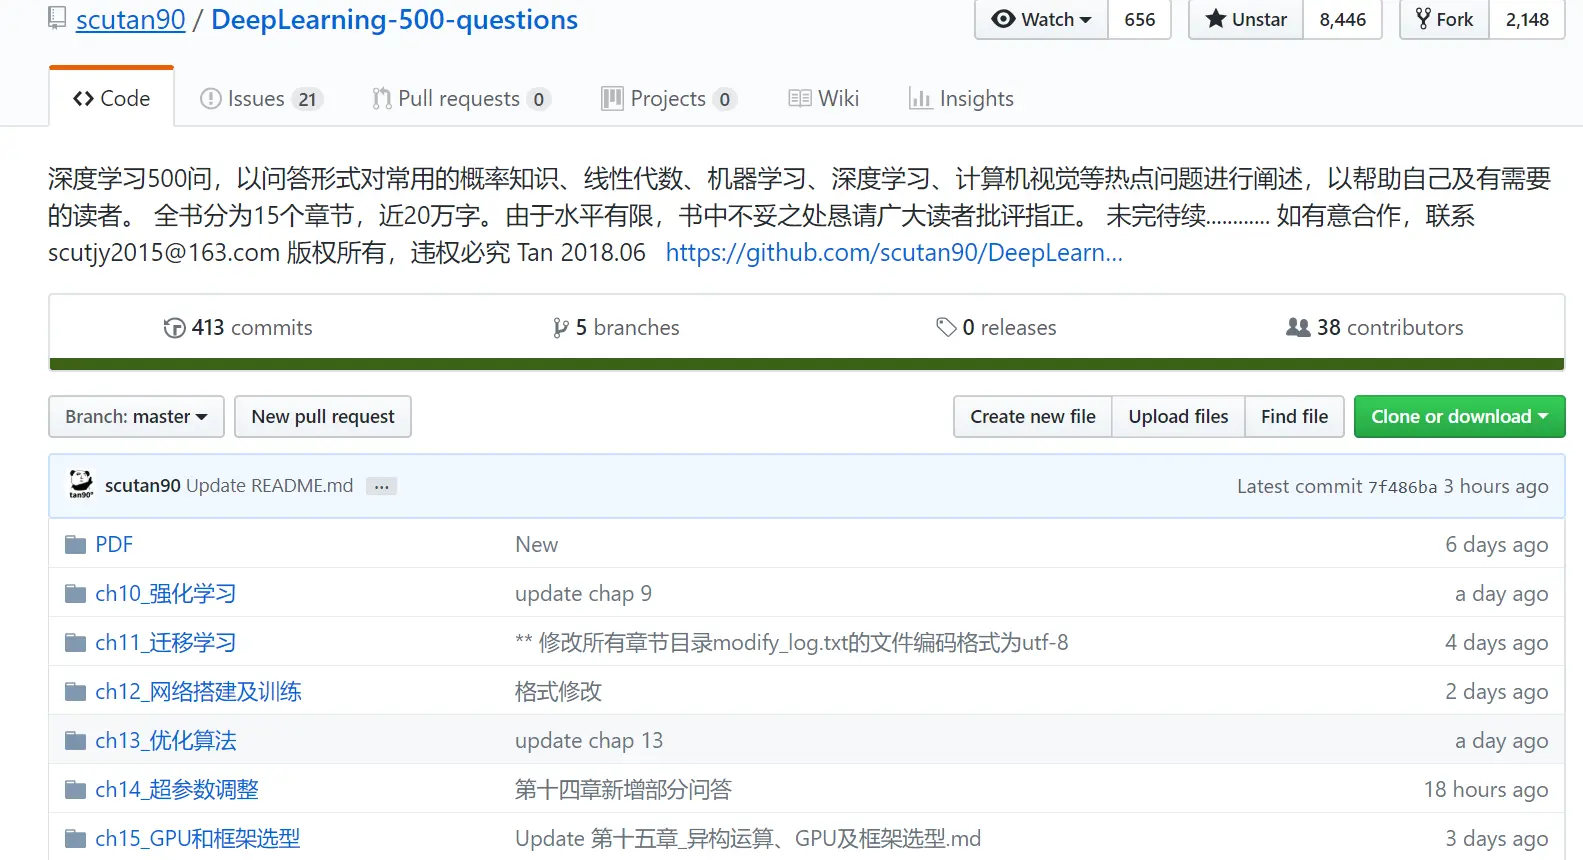View the 38 contributors
This screenshot has width=1583, height=860.
pyautogui.click(x=1375, y=327)
